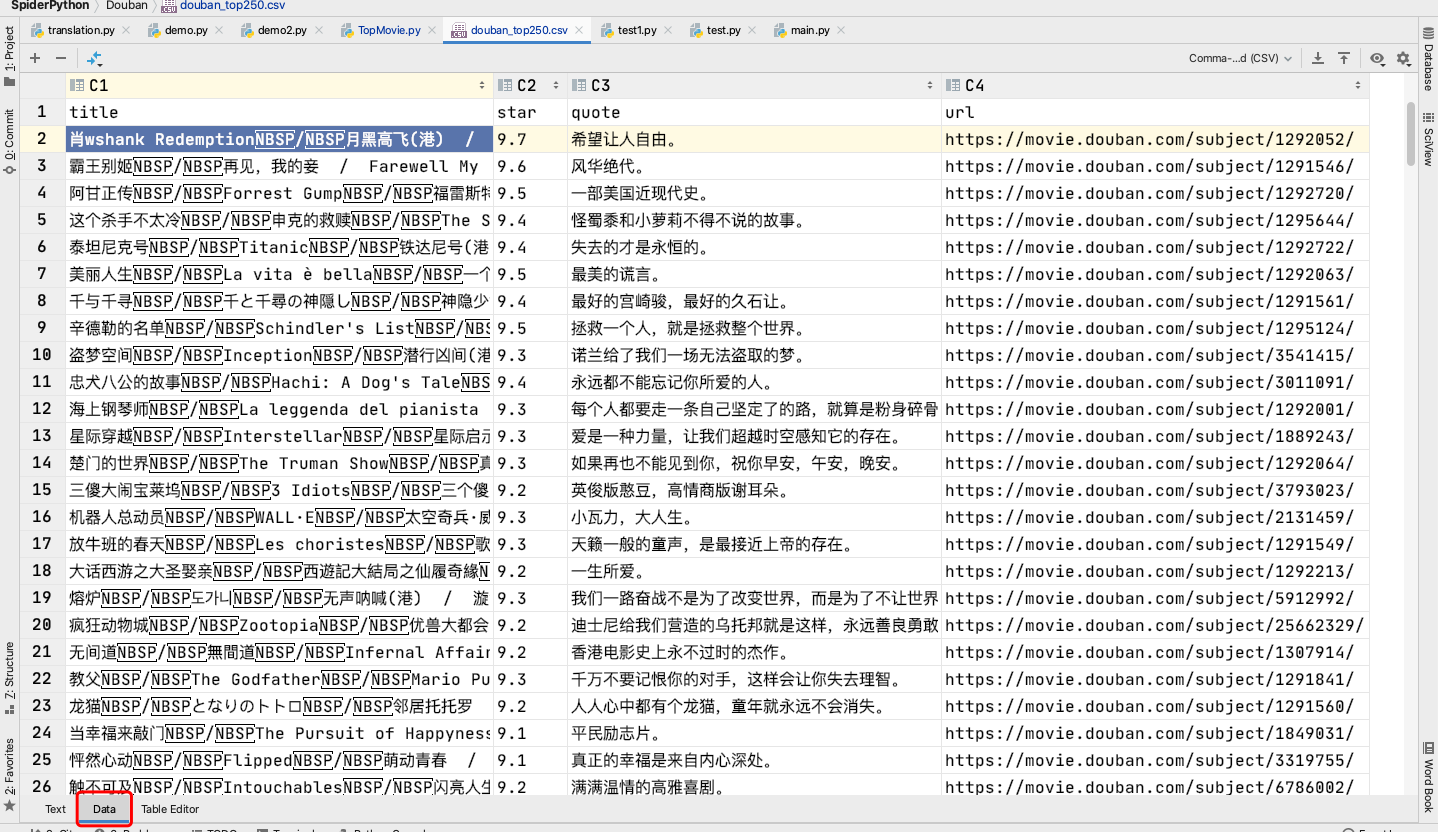This screenshot has width=1438, height=832.
Task: Click sort arrows on column C2
Action: [x=557, y=86]
